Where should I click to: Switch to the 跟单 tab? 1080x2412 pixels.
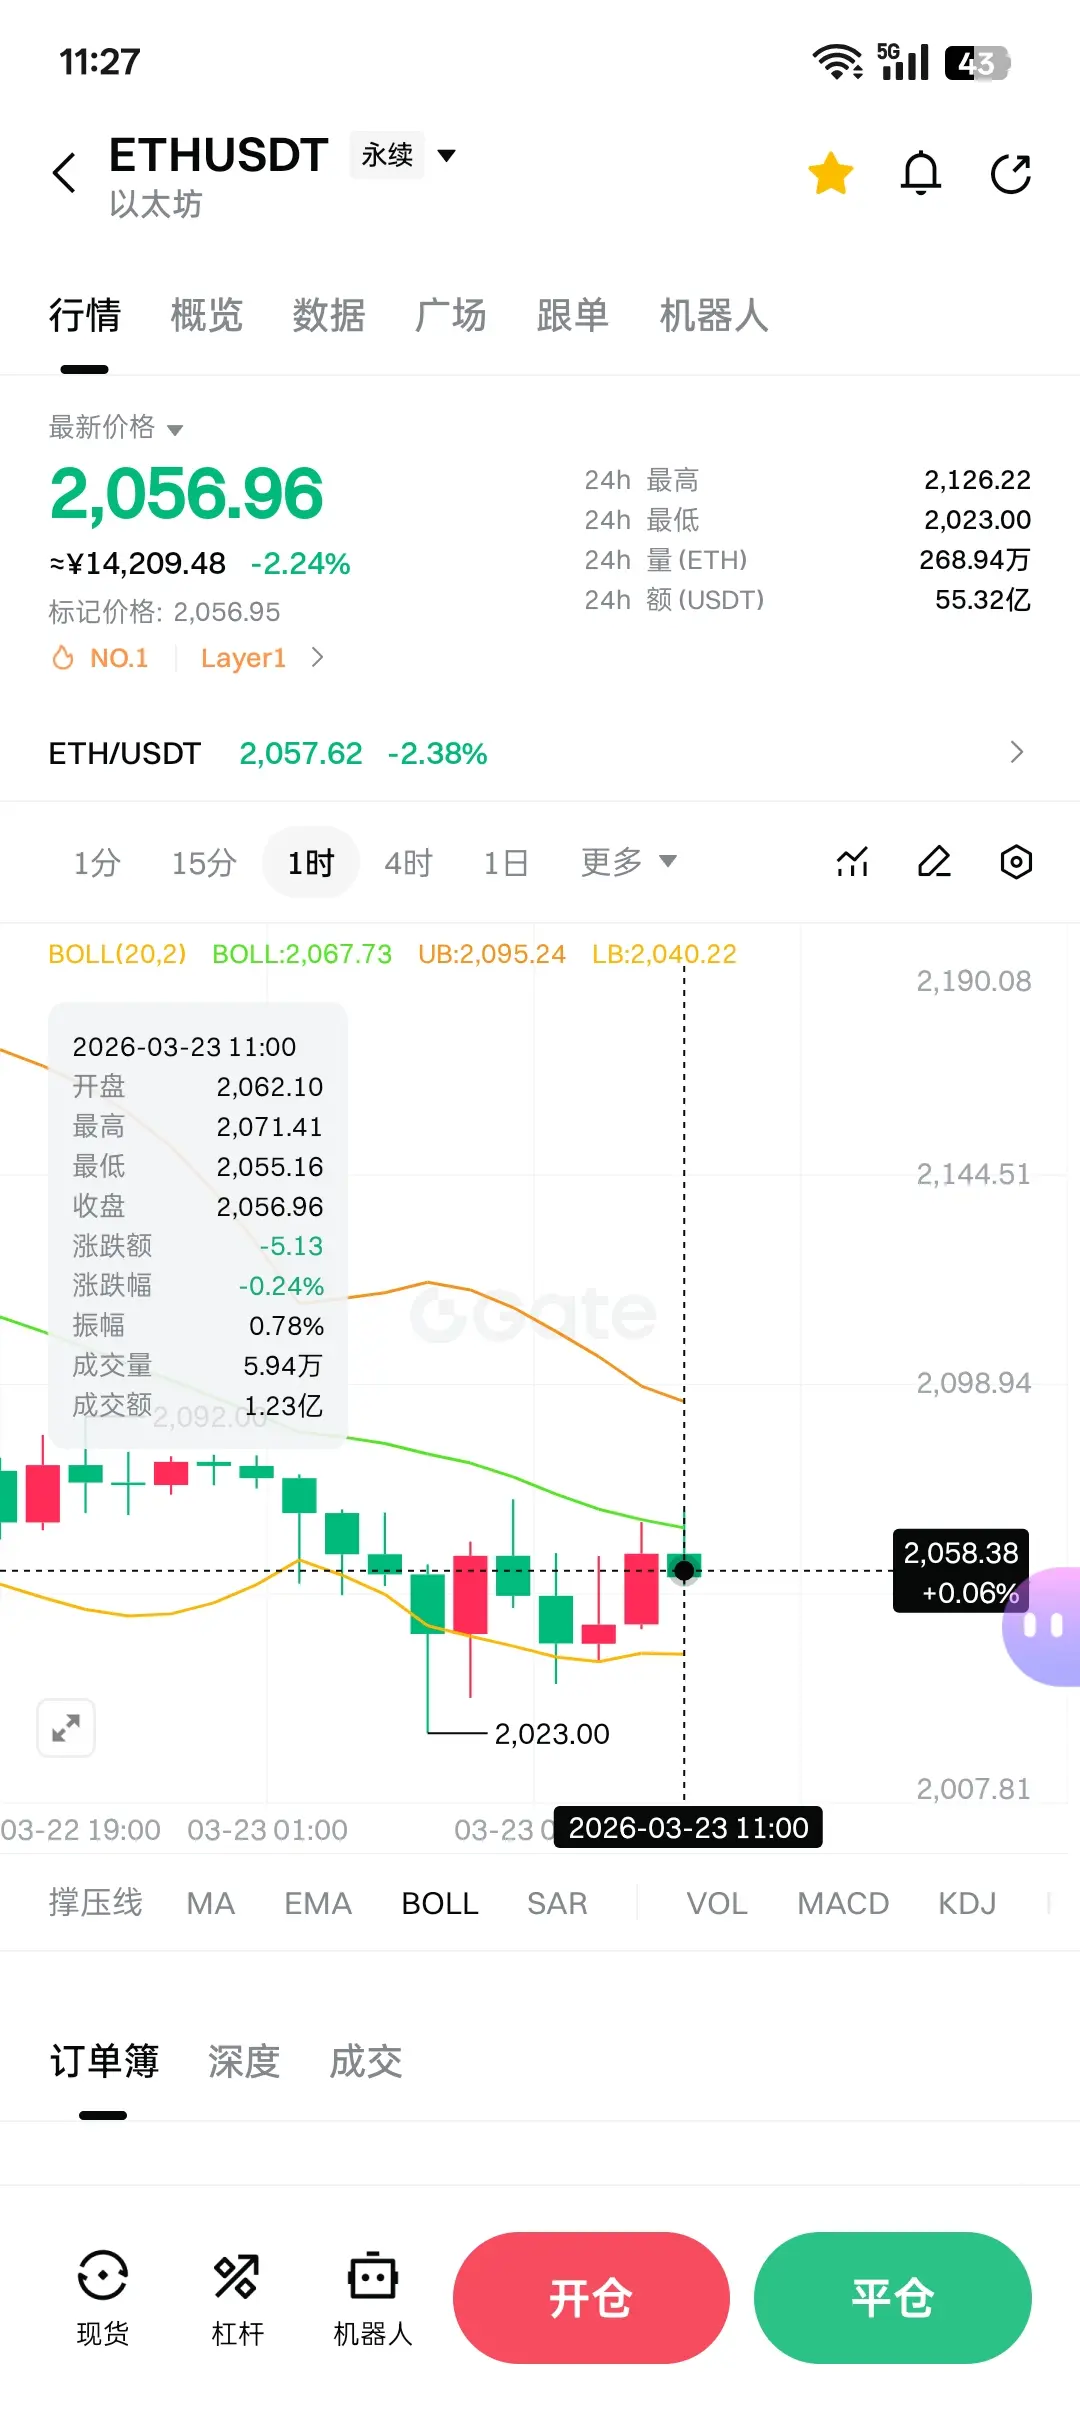point(573,316)
